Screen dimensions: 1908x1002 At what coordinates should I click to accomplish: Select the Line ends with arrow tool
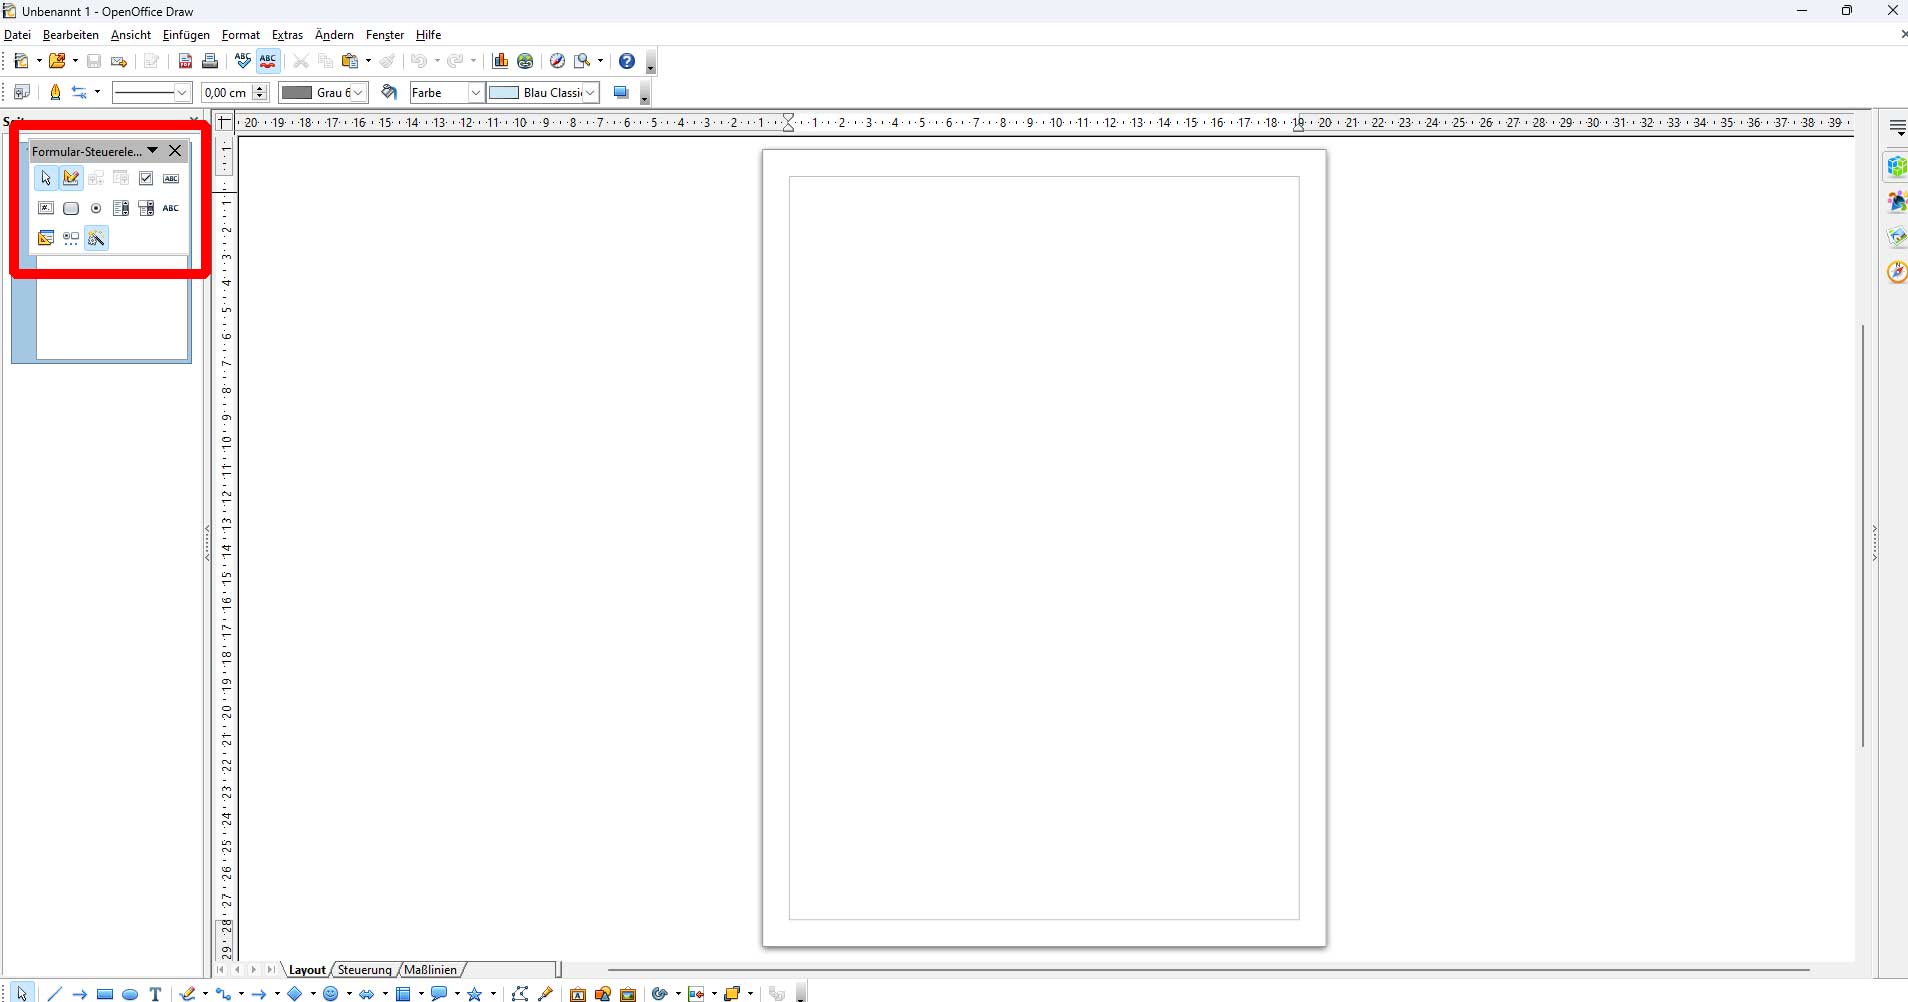pyautogui.click(x=80, y=993)
